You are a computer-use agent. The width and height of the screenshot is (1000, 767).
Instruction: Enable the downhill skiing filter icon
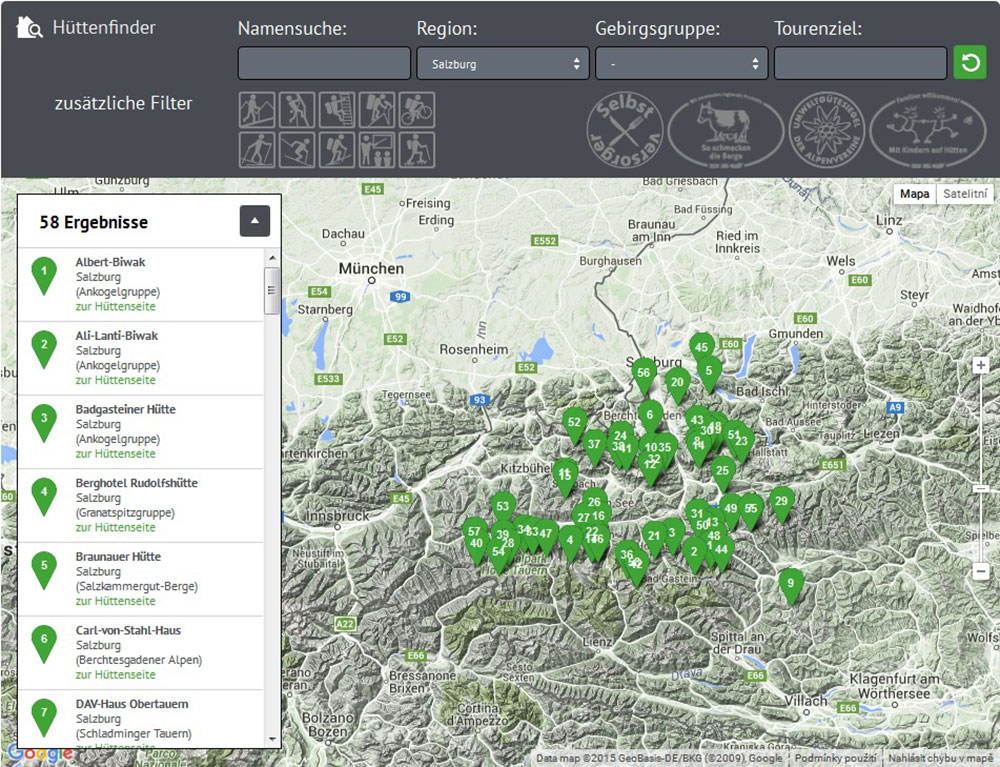pyautogui.click(x=297, y=150)
